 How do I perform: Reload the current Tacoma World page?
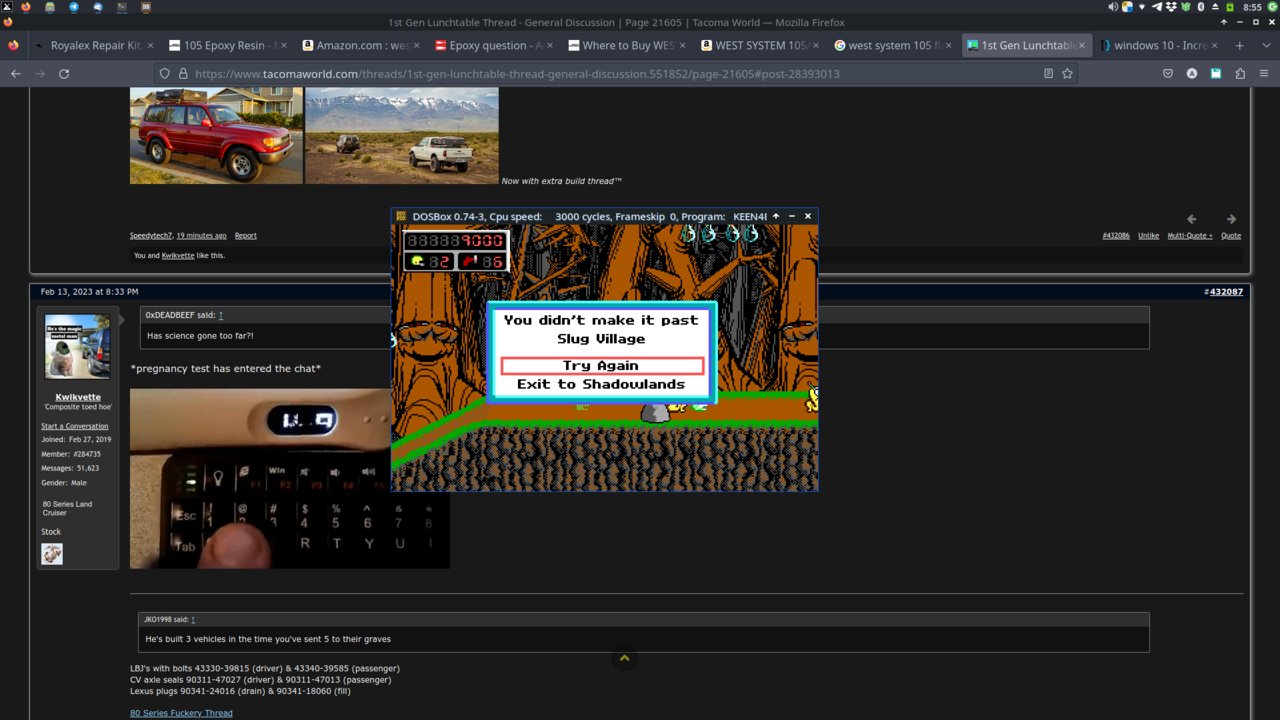(x=64, y=74)
